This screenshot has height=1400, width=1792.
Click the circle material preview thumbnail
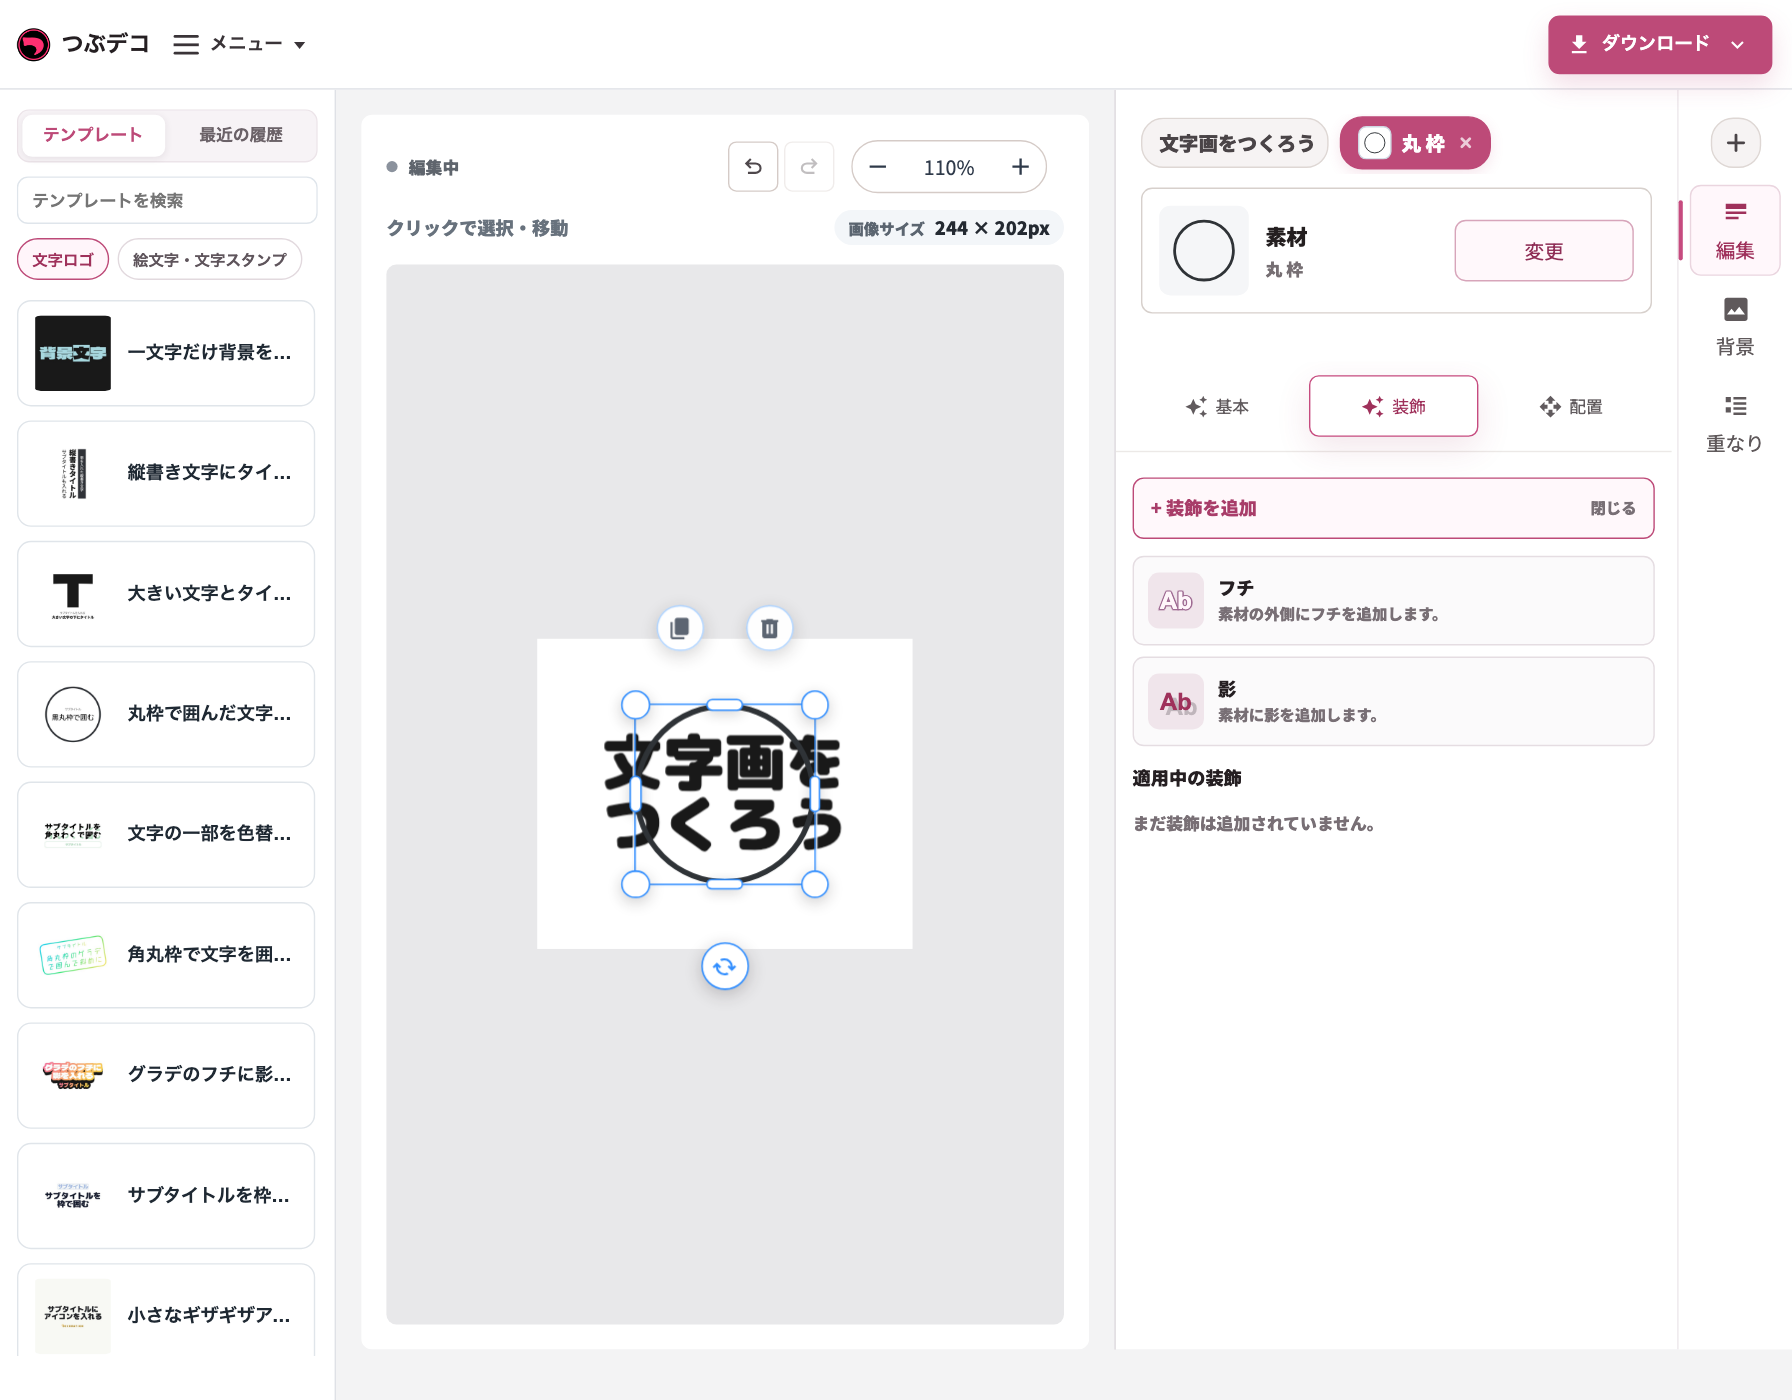1204,251
